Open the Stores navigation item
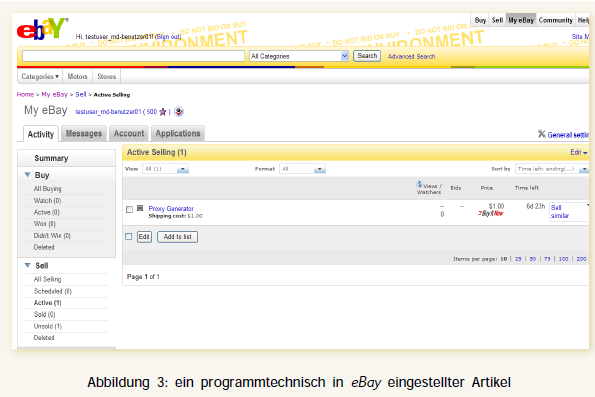This screenshot has width=595, height=397. [107, 76]
